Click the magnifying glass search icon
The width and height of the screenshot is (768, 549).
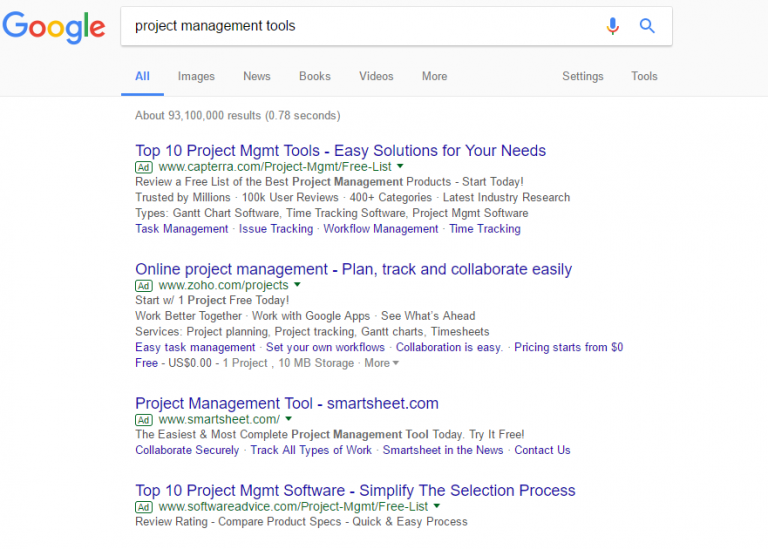click(x=647, y=25)
